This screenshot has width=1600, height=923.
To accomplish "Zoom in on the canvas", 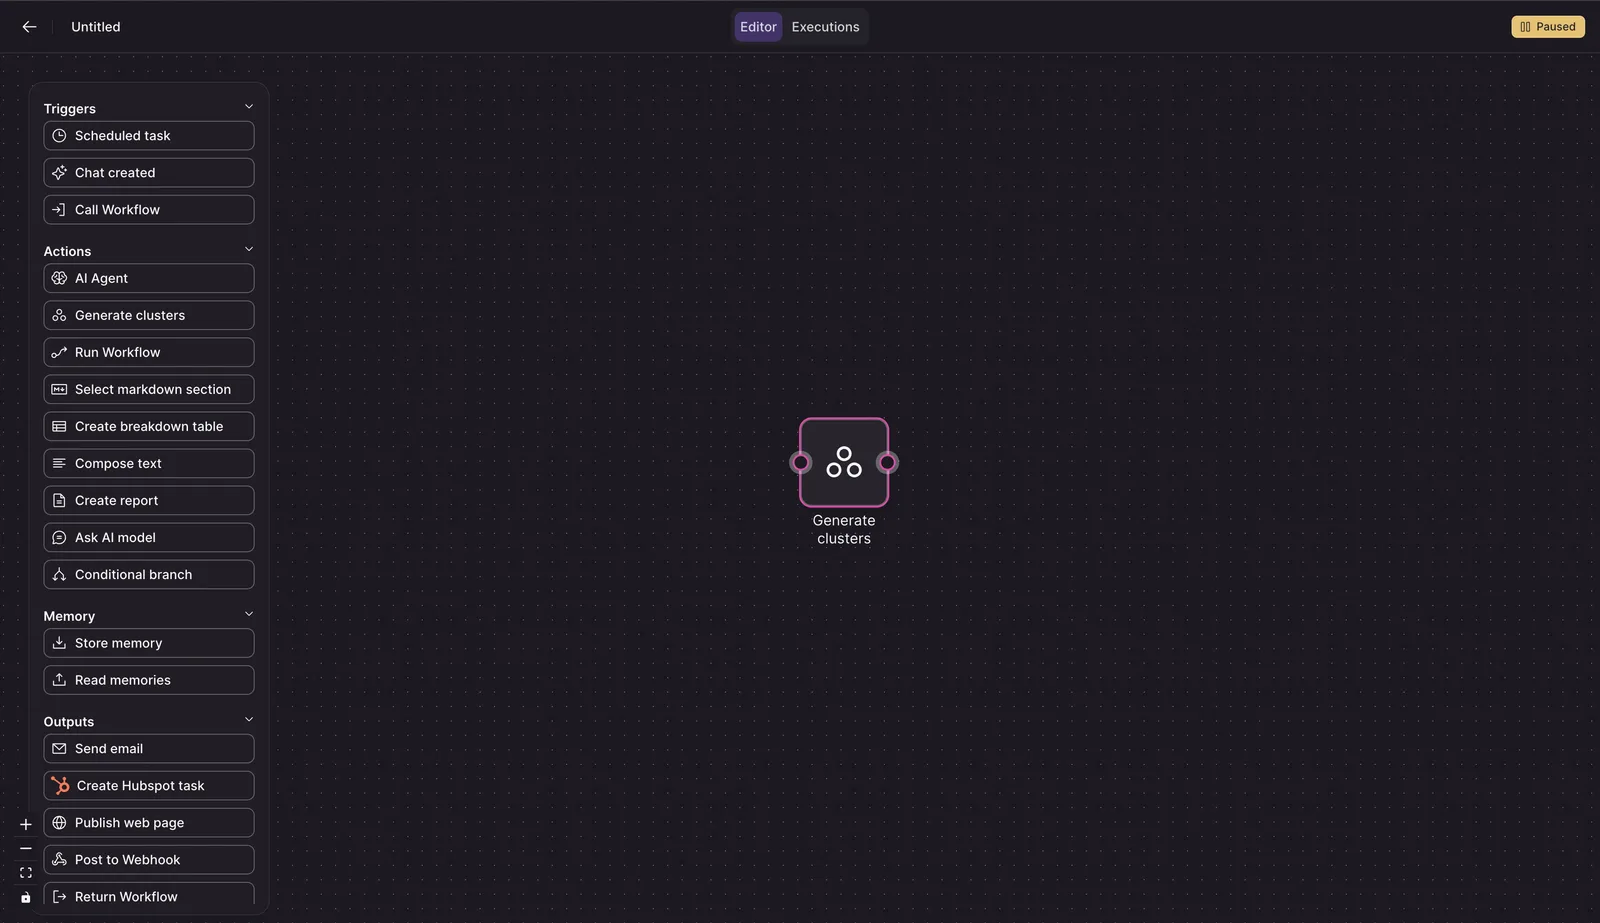I will pyautogui.click(x=26, y=825).
